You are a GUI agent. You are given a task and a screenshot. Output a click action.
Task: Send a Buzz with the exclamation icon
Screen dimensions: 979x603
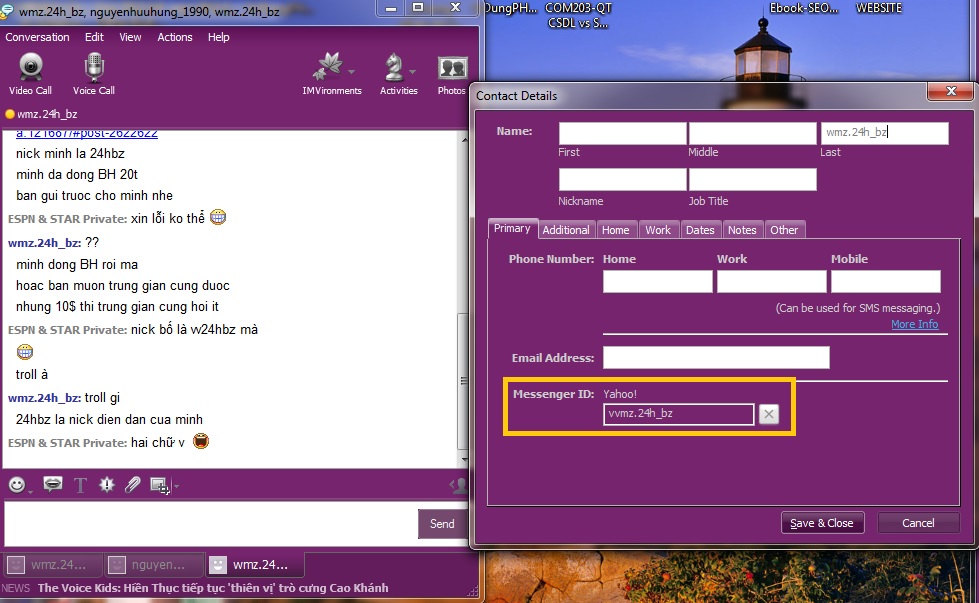(x=107, y=484)
